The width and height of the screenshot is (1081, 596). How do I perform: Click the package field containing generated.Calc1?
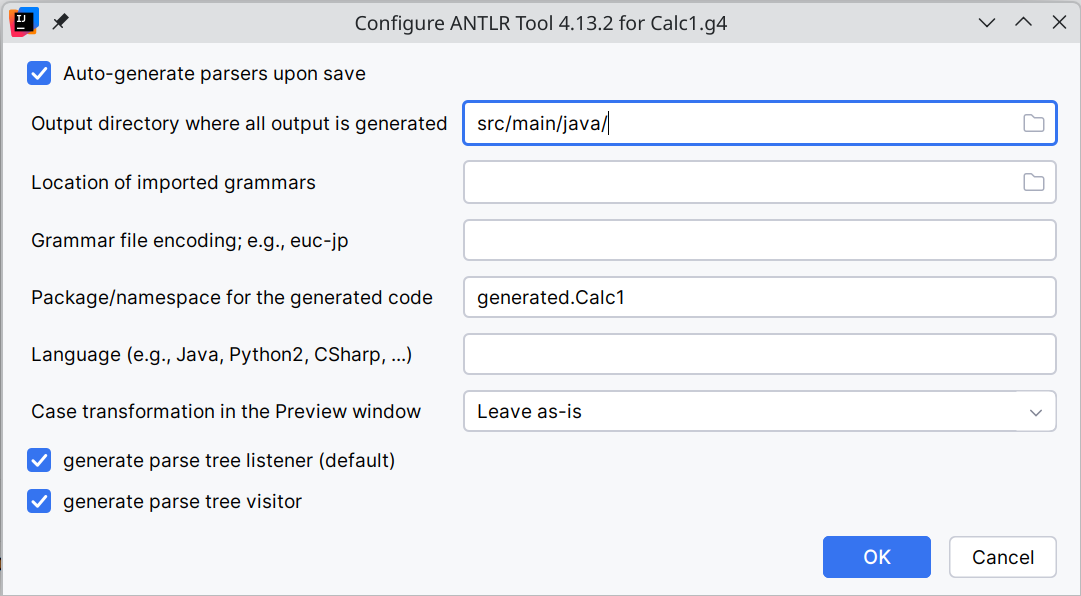click(759, 297)
